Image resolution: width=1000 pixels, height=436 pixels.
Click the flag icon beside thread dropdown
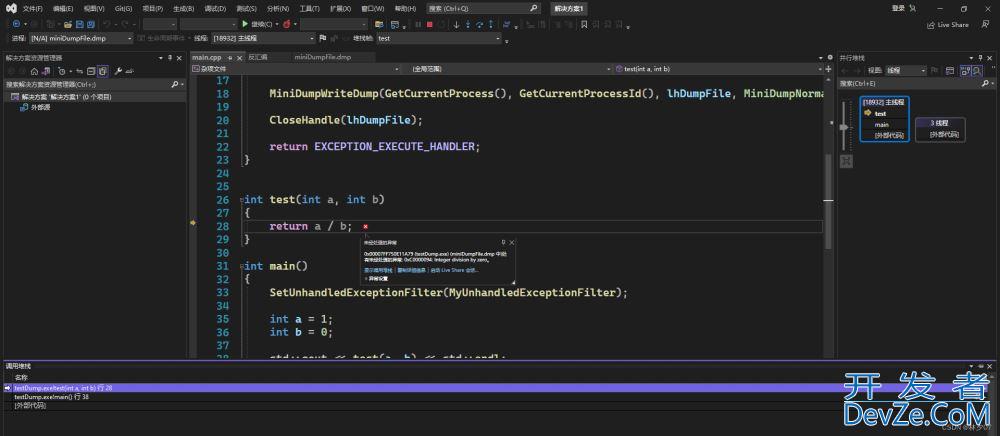pos(323,38)
